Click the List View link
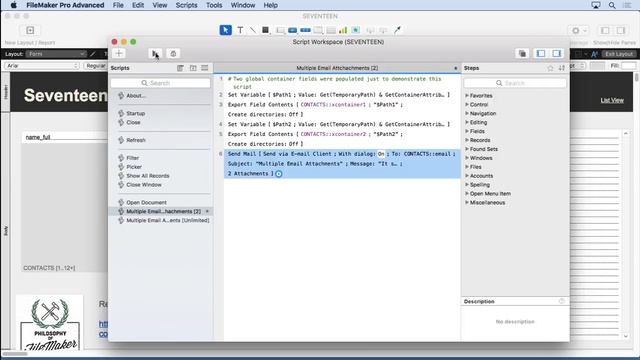The image size is (640, 360). point(612,100)
